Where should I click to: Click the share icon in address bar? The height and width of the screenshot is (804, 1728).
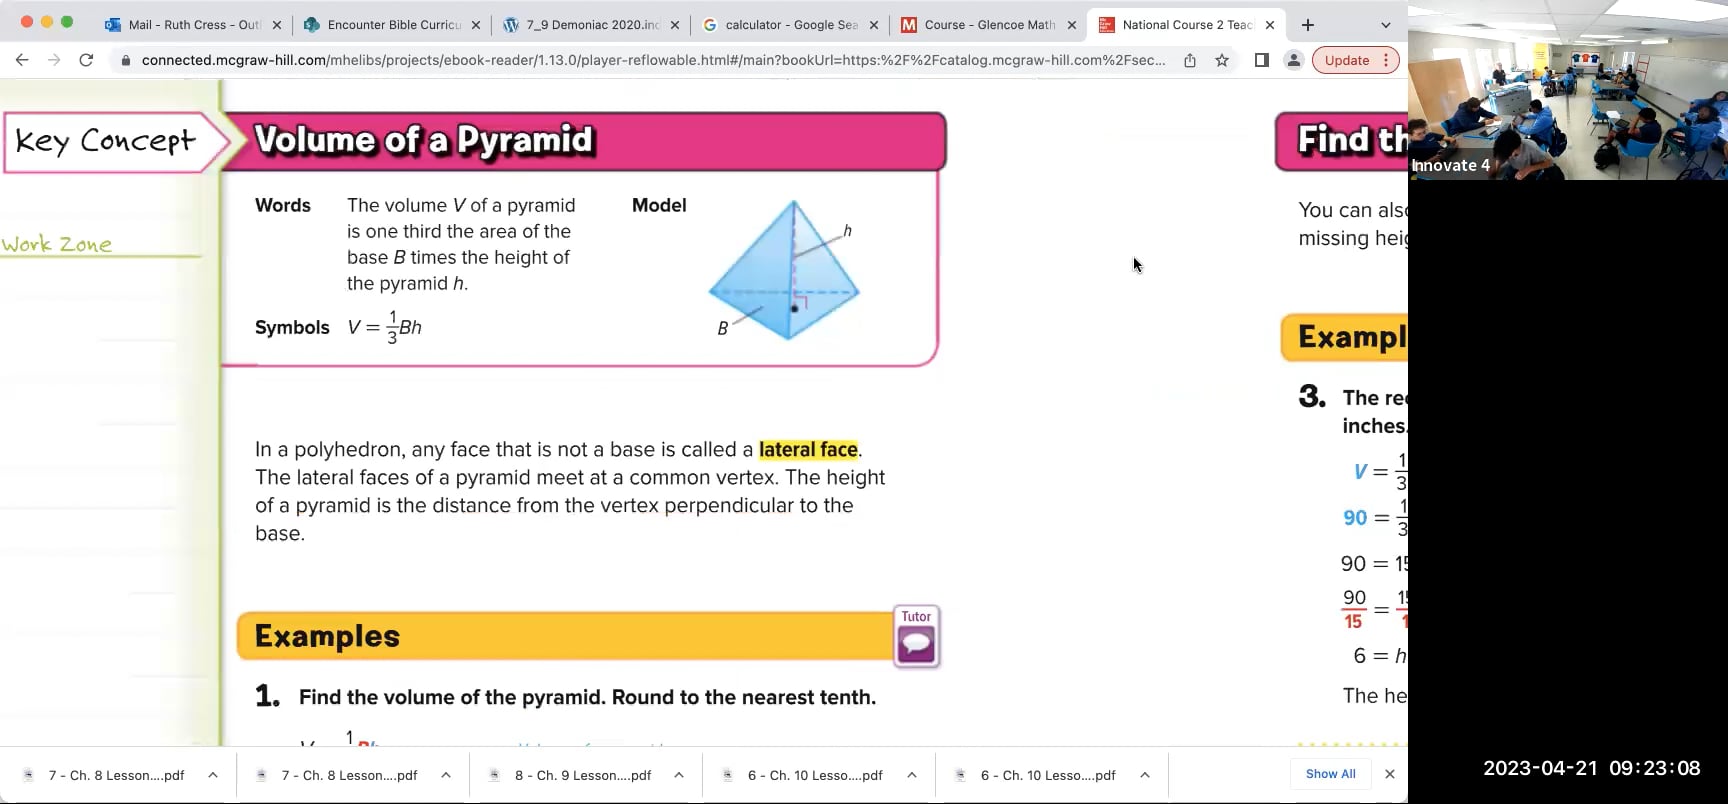click(x=1190, y=60)
